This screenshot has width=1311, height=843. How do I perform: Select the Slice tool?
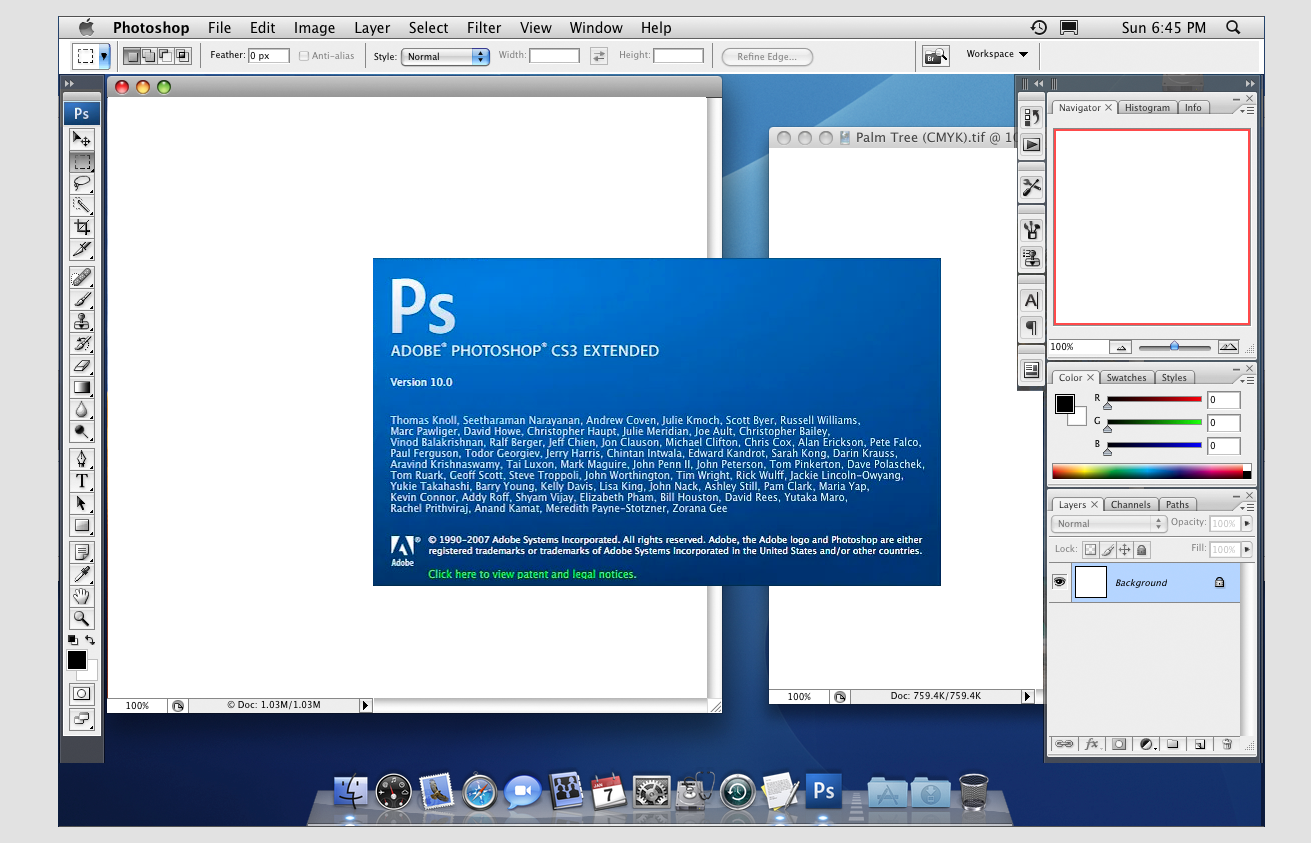point(82,249)
